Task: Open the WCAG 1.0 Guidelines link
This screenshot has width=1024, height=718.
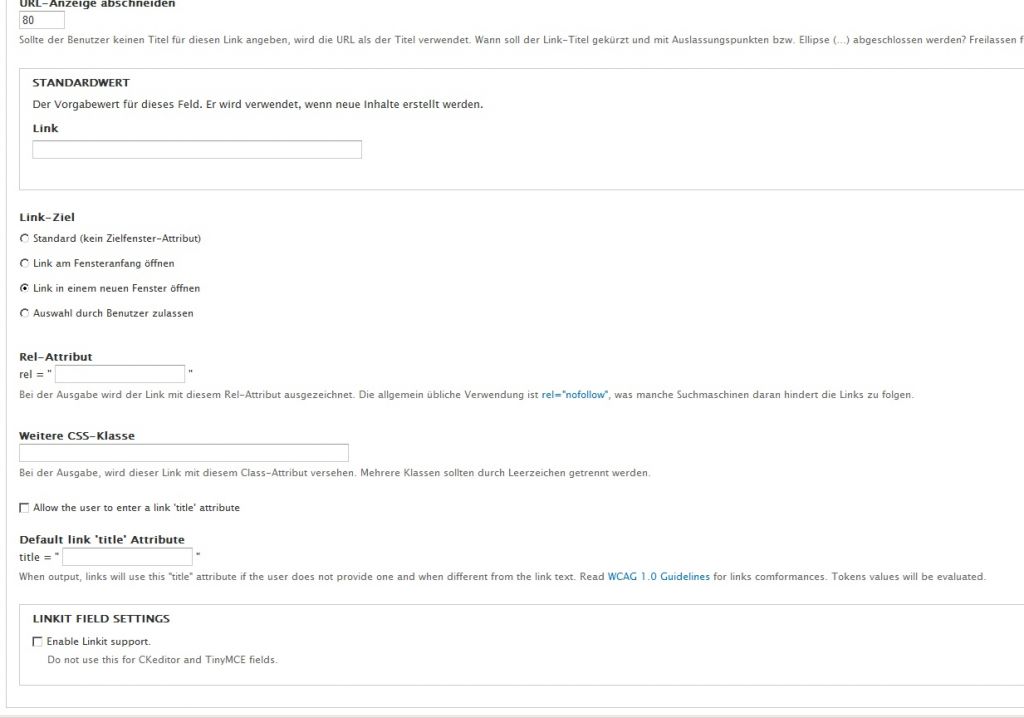Action: (658, 577)
